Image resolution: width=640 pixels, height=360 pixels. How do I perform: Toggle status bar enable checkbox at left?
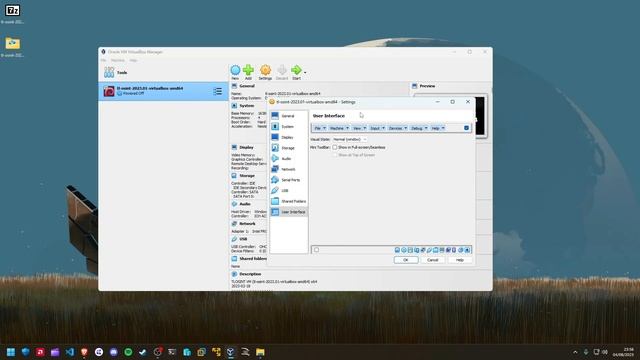316,250
